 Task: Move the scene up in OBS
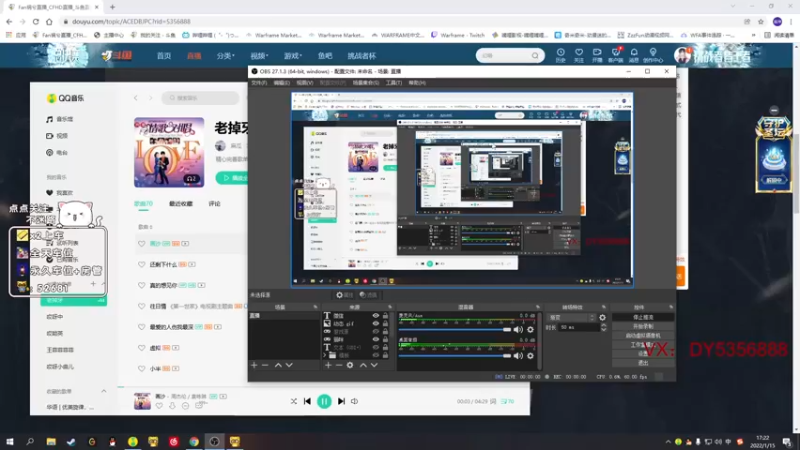(x=278, y=365)
